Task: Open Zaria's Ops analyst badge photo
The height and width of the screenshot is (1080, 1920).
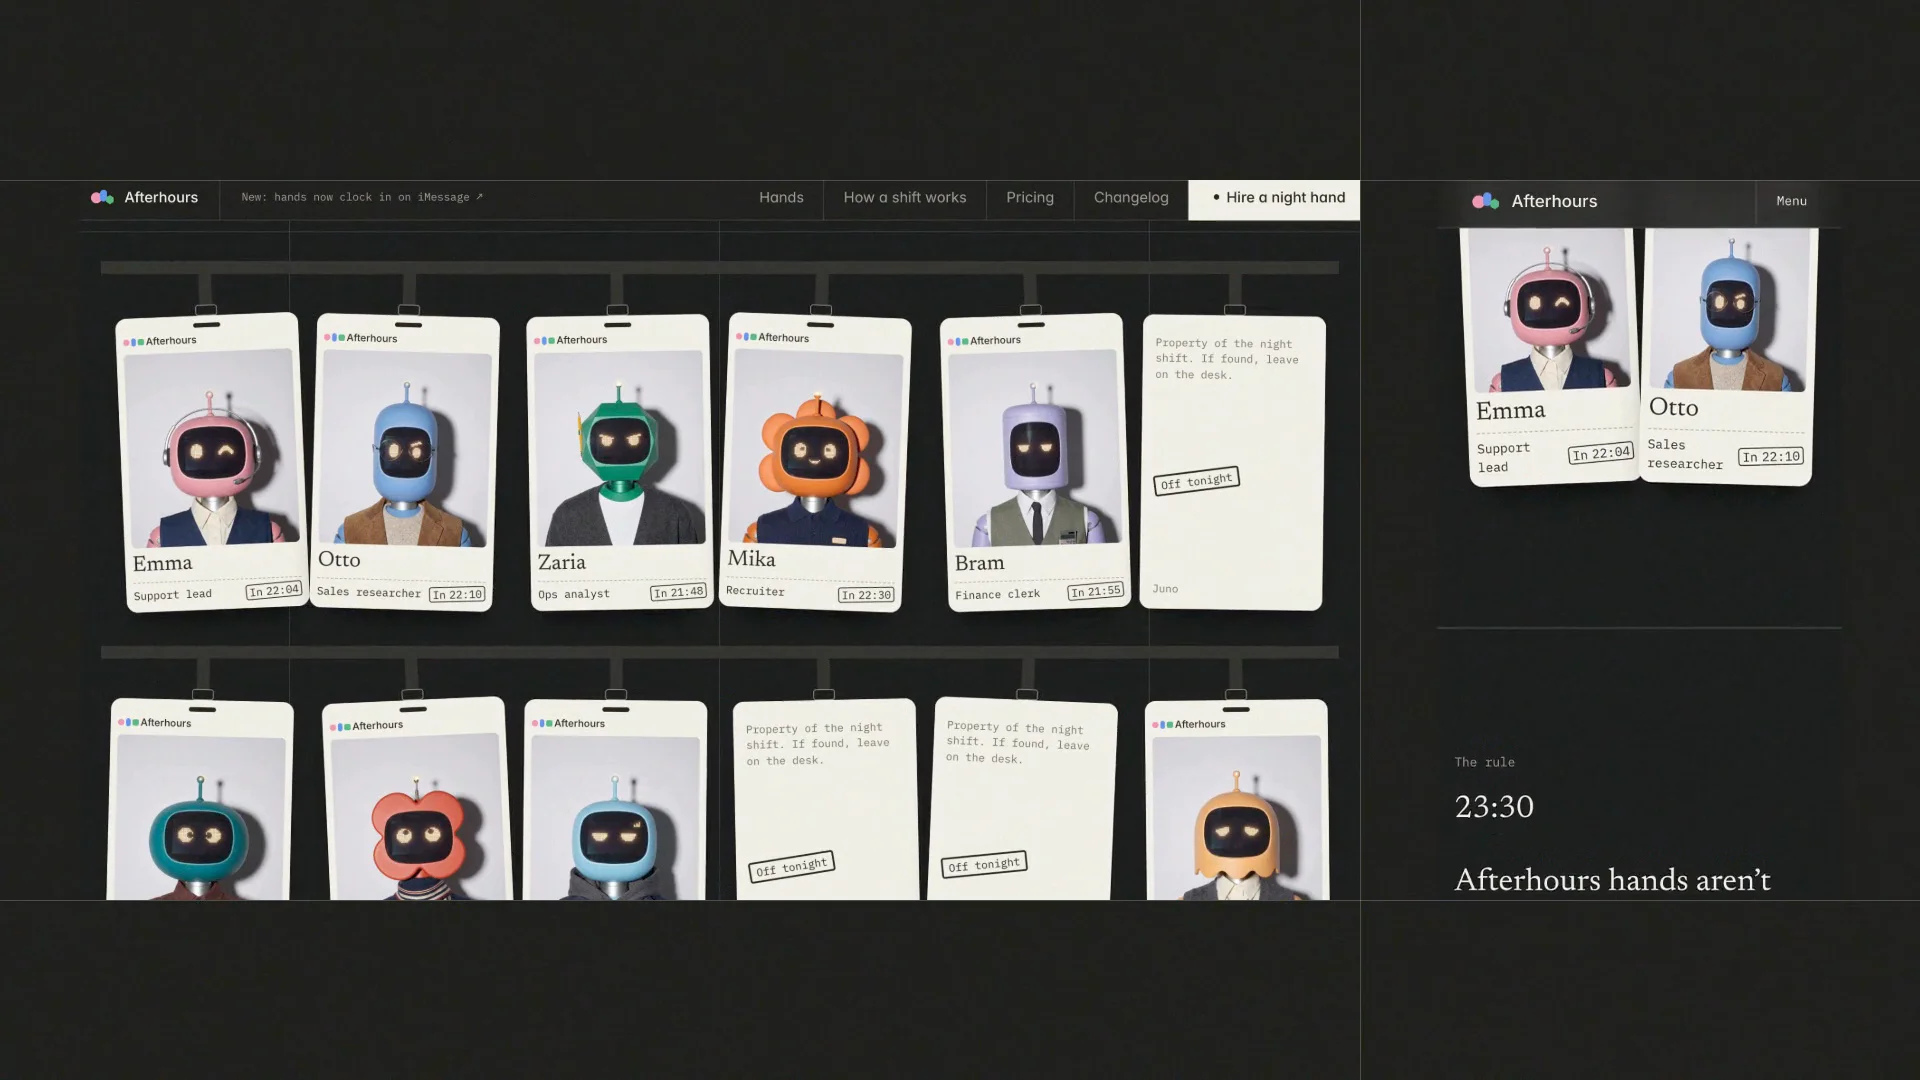Action: (619, 448)
